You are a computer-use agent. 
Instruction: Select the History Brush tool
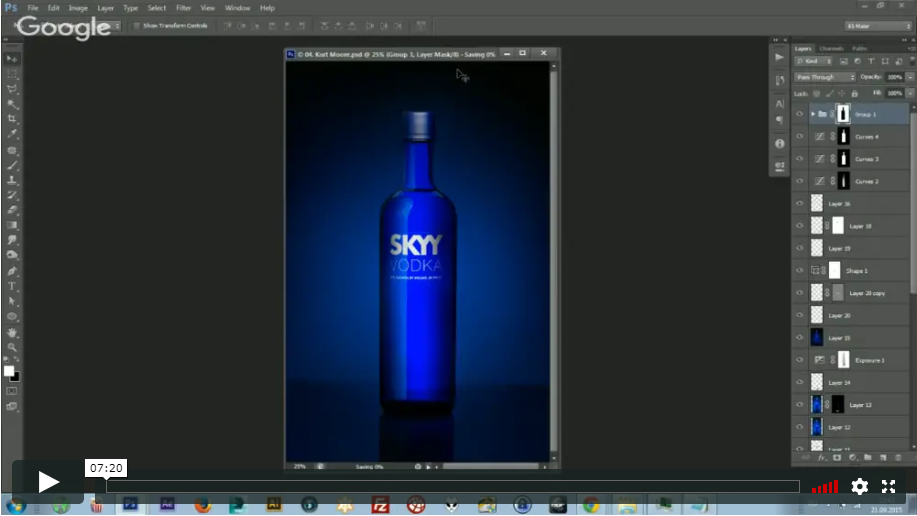[x=12, y=195]
